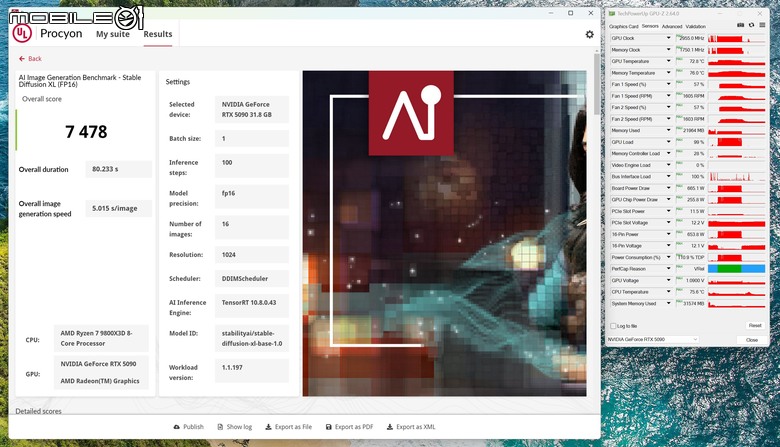Click the PerfCap Reason color bar
The height and width of the screenshot is (447, 780).
click(x=737, y=268)
